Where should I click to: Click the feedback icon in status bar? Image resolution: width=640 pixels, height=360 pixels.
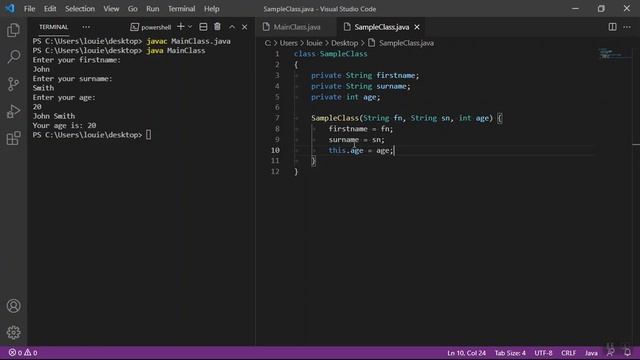click(610, 353)
